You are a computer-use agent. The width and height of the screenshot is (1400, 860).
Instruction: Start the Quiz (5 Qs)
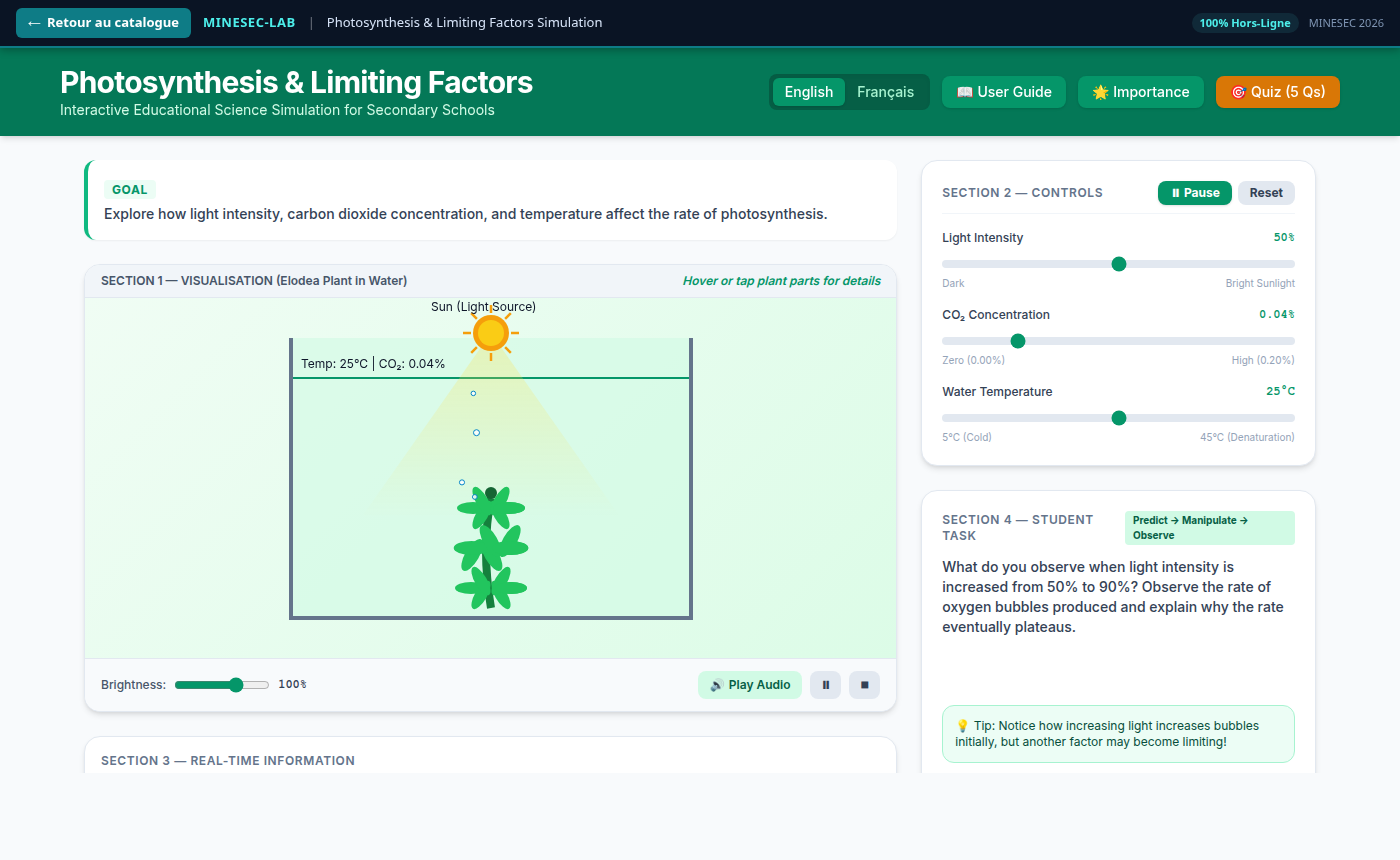click(x=1278, y=92)
